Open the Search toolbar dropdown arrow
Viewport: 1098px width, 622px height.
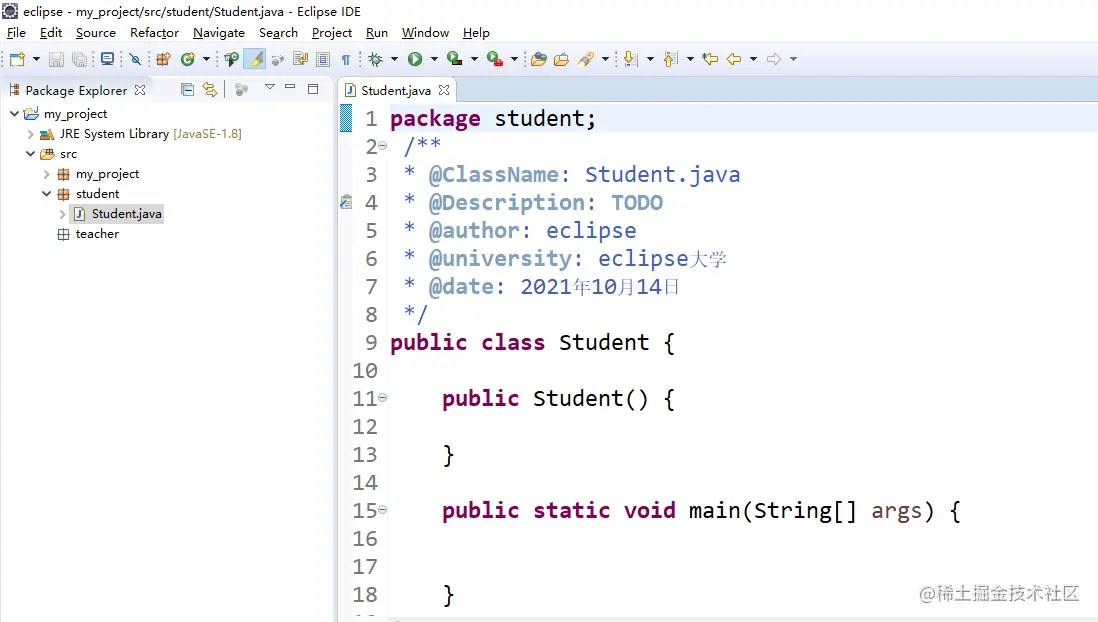point(605,60)
